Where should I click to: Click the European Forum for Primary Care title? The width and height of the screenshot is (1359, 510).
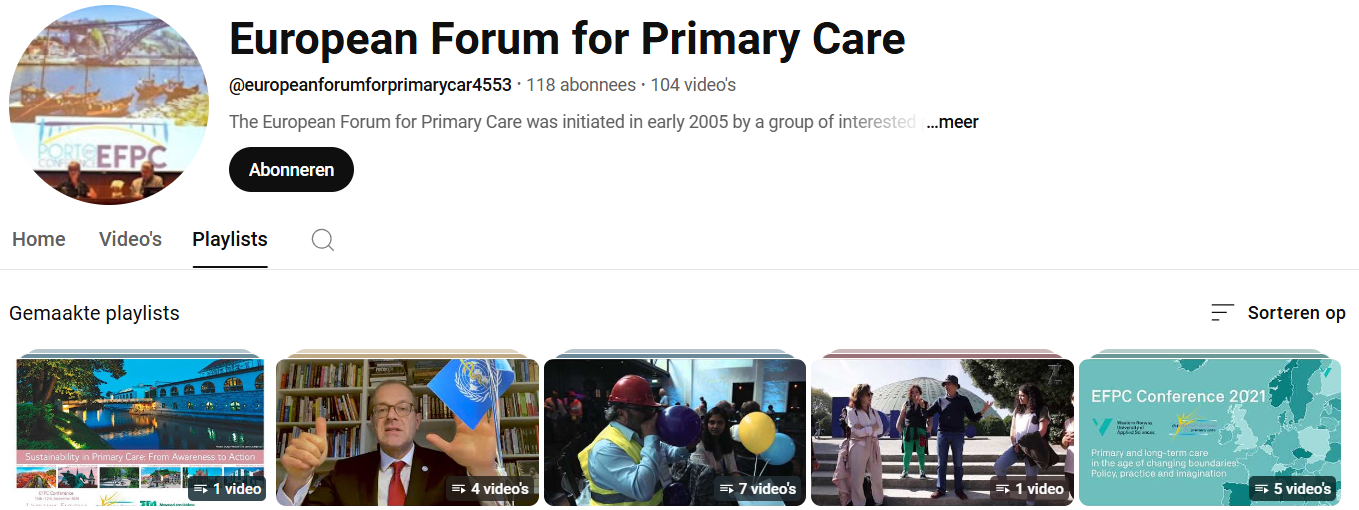point(567,39)
